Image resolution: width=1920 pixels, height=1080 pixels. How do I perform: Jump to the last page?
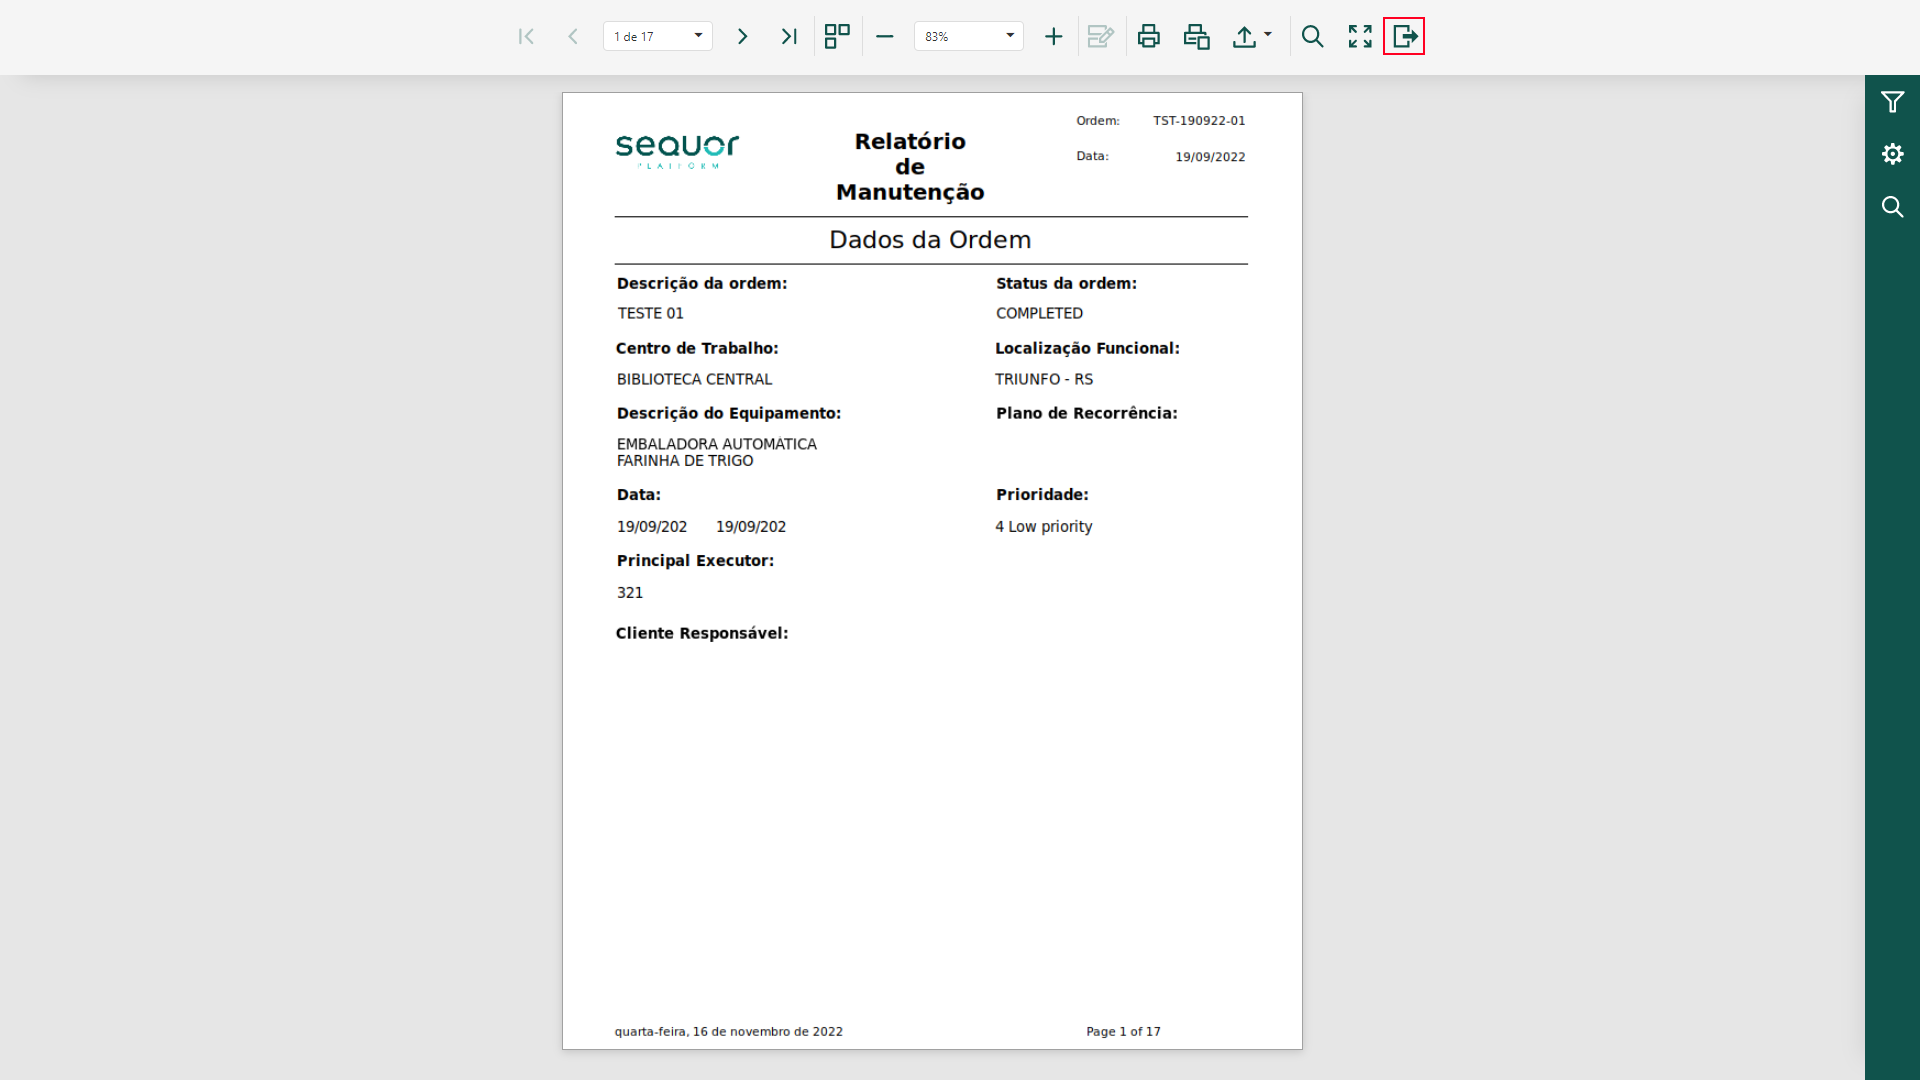[789, 37]
